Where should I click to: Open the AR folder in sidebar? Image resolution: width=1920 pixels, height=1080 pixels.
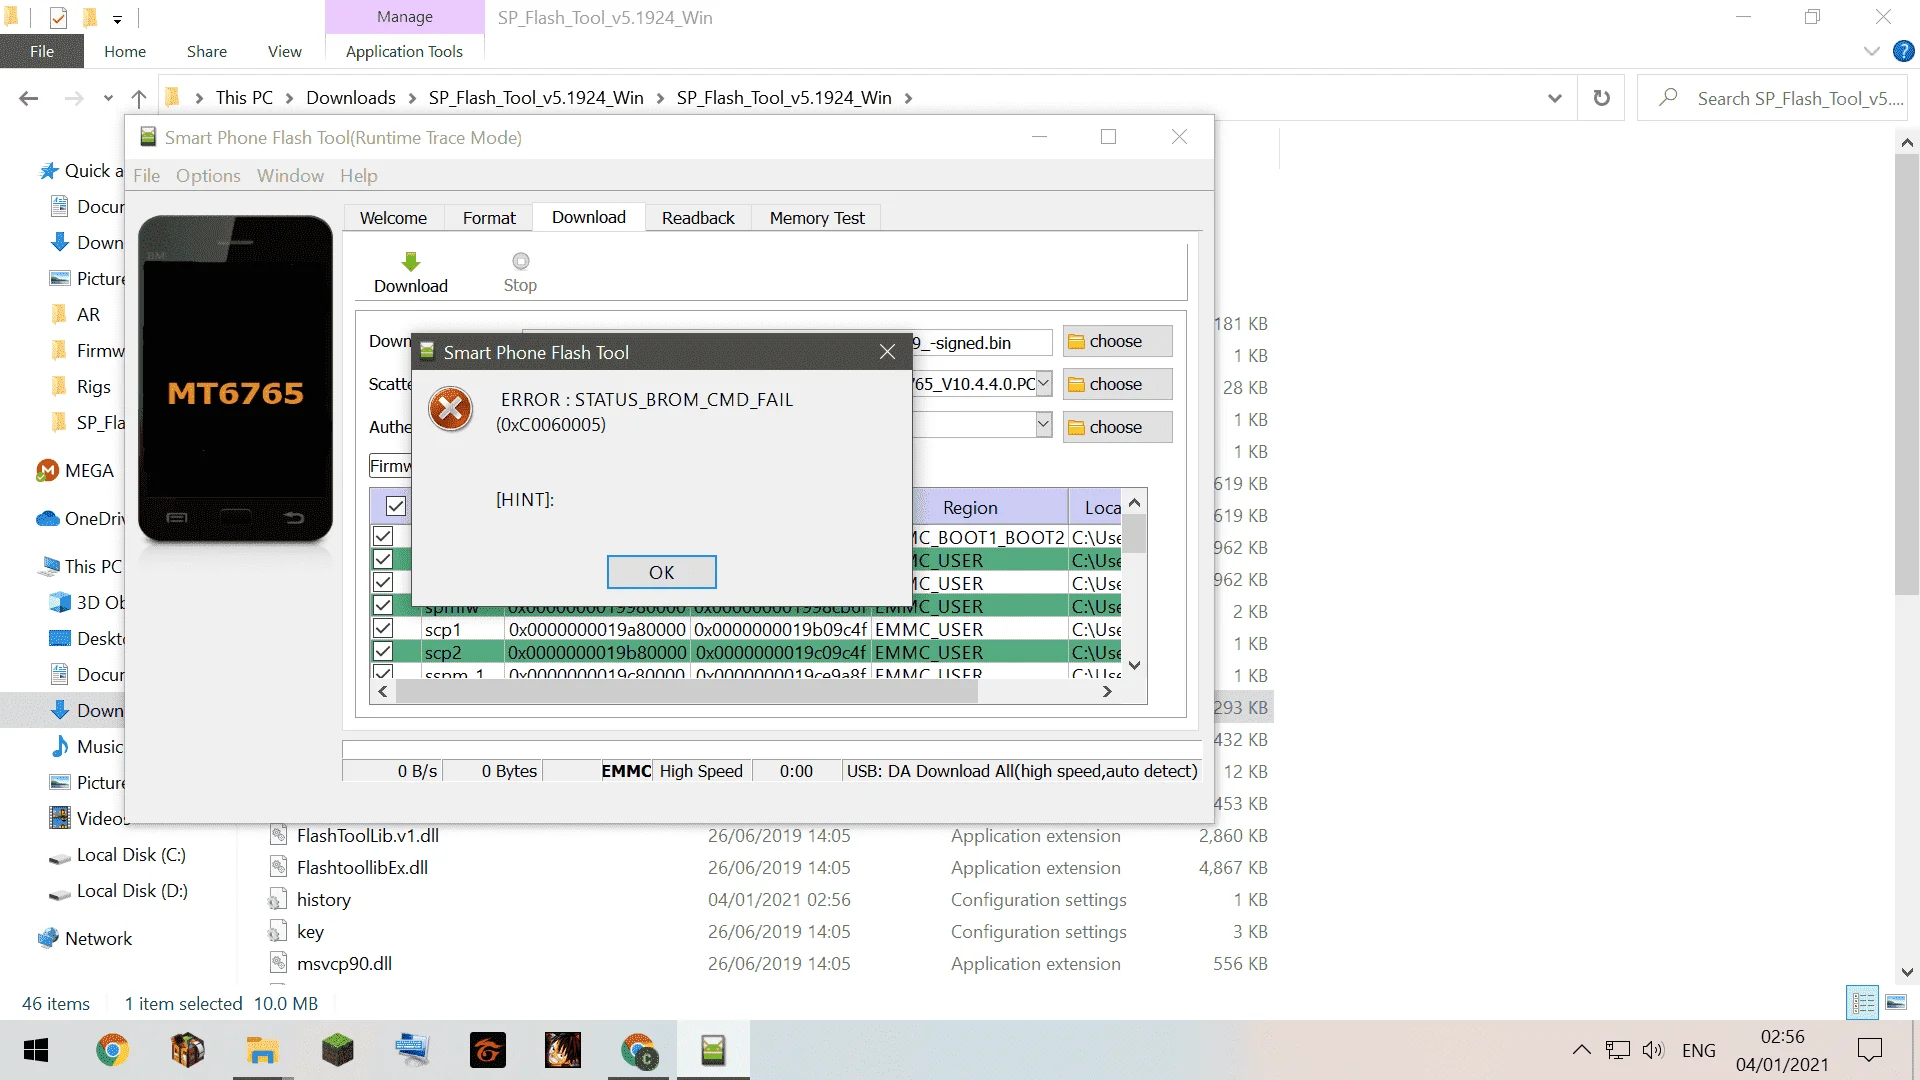(88, 315)
